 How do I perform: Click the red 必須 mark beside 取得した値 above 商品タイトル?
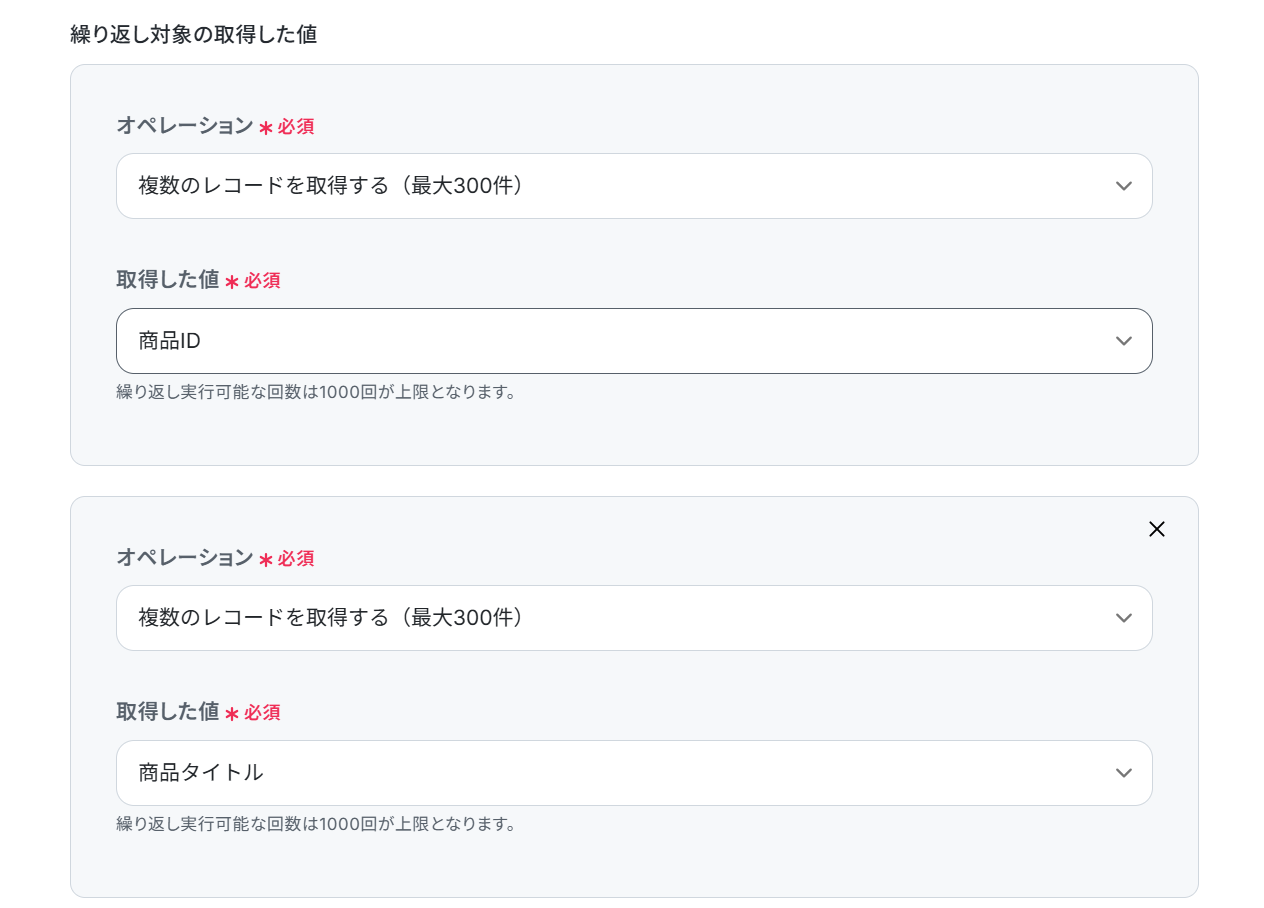[262, 713]
